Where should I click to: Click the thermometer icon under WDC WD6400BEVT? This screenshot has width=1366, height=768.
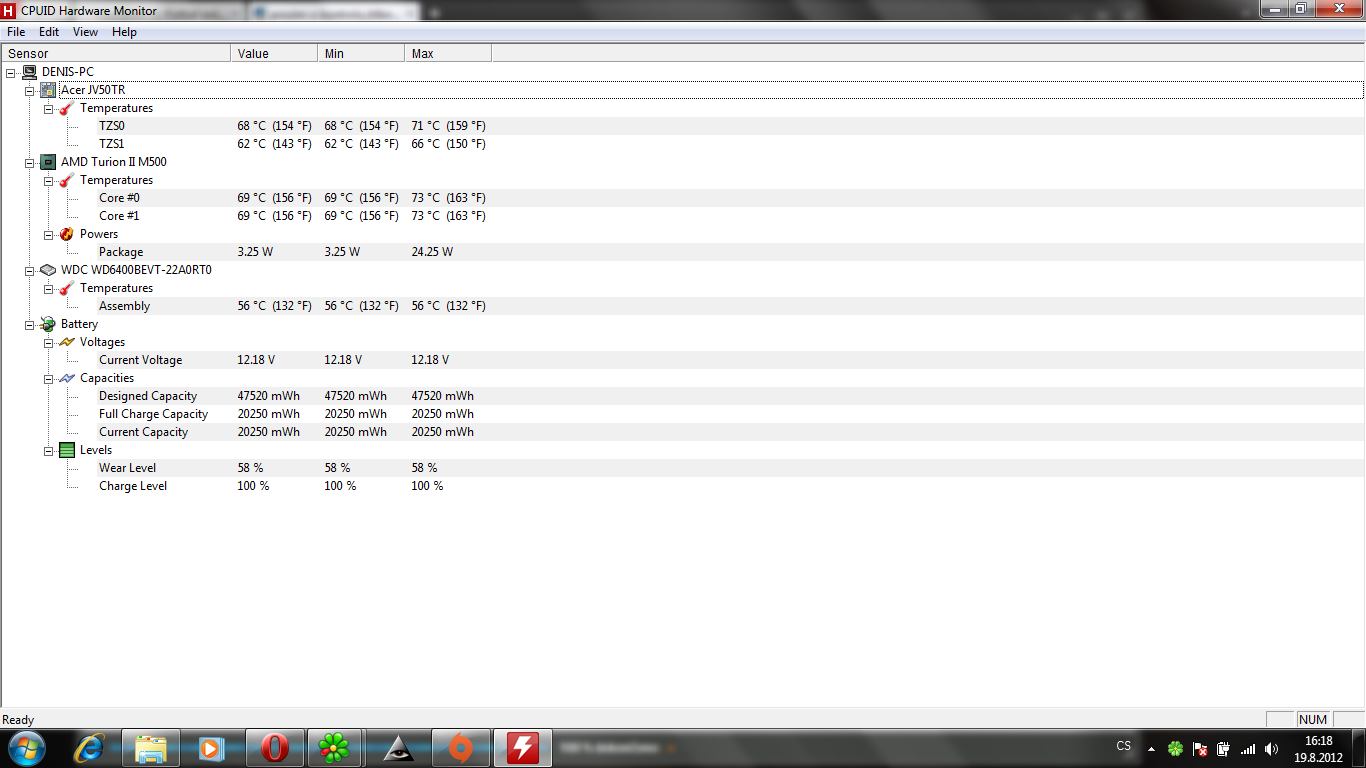point(67,288)
